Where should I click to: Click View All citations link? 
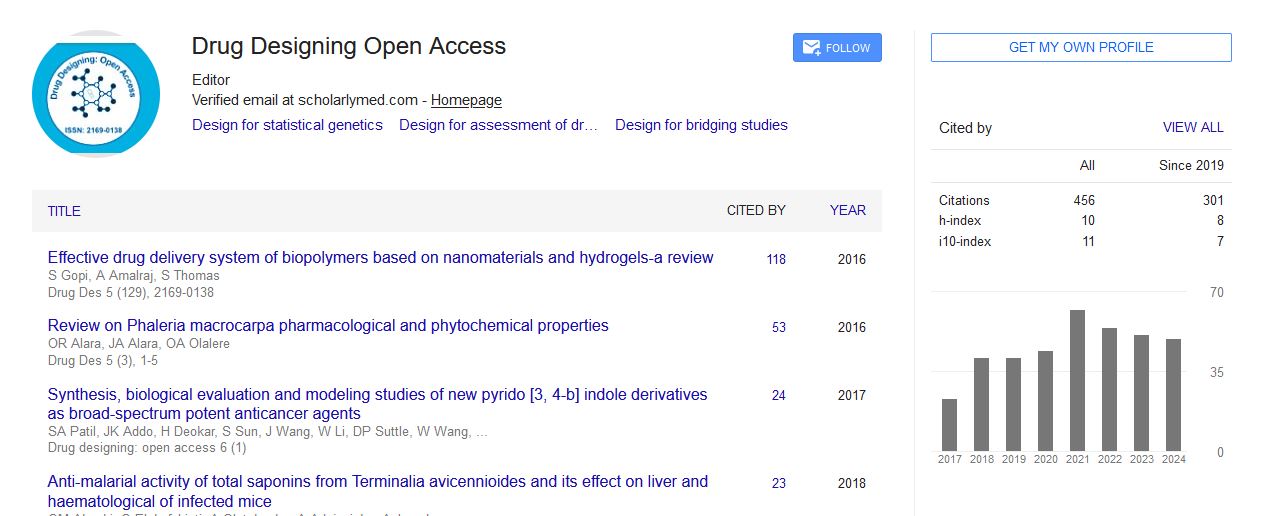click(x=1192, y=128)
